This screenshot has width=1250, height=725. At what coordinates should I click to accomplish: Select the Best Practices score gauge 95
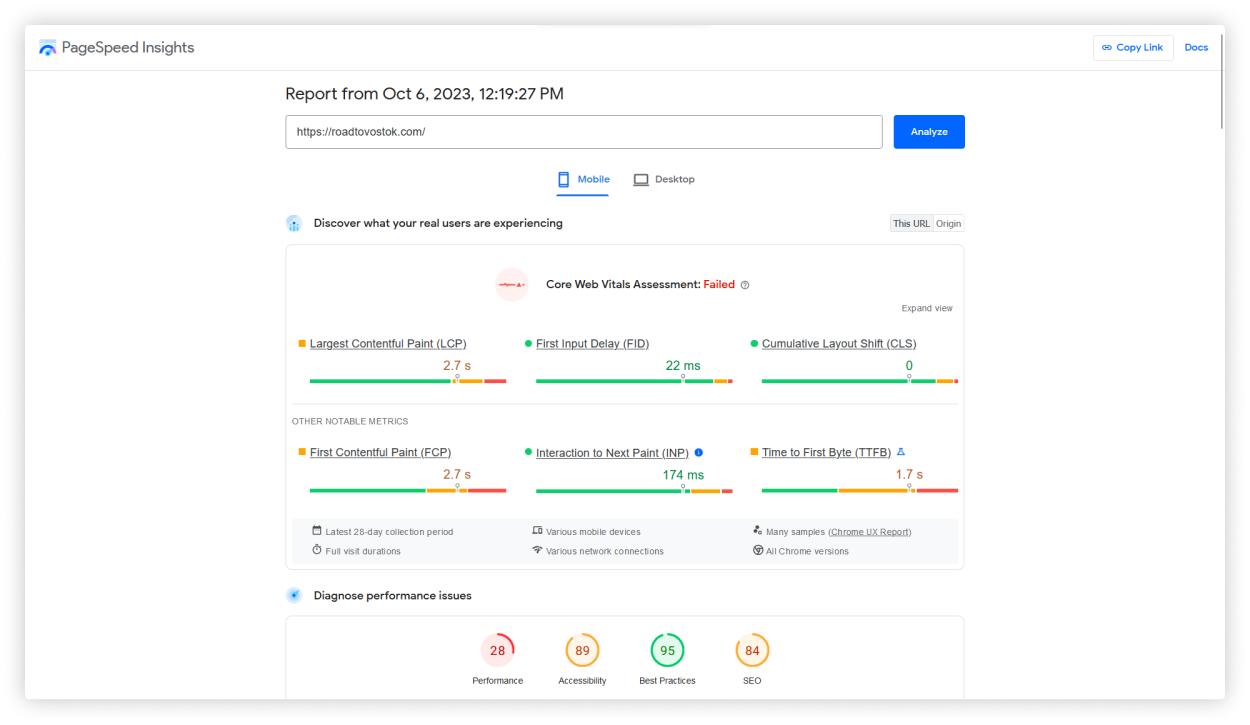(x=667, y=650)
